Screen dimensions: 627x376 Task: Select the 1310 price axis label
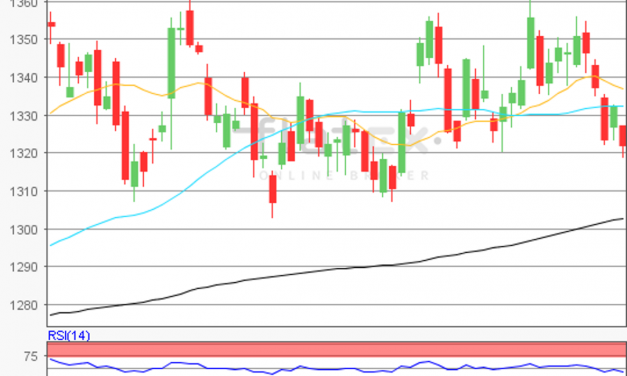[25, 192]
